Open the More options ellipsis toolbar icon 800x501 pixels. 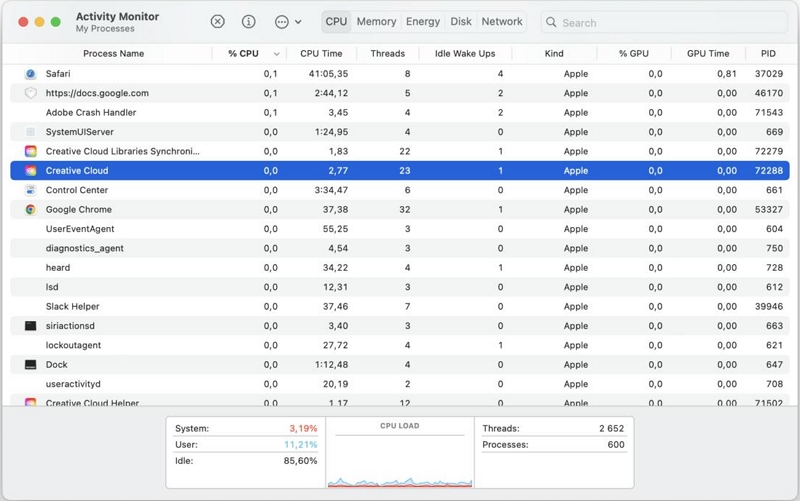point(282,22)
